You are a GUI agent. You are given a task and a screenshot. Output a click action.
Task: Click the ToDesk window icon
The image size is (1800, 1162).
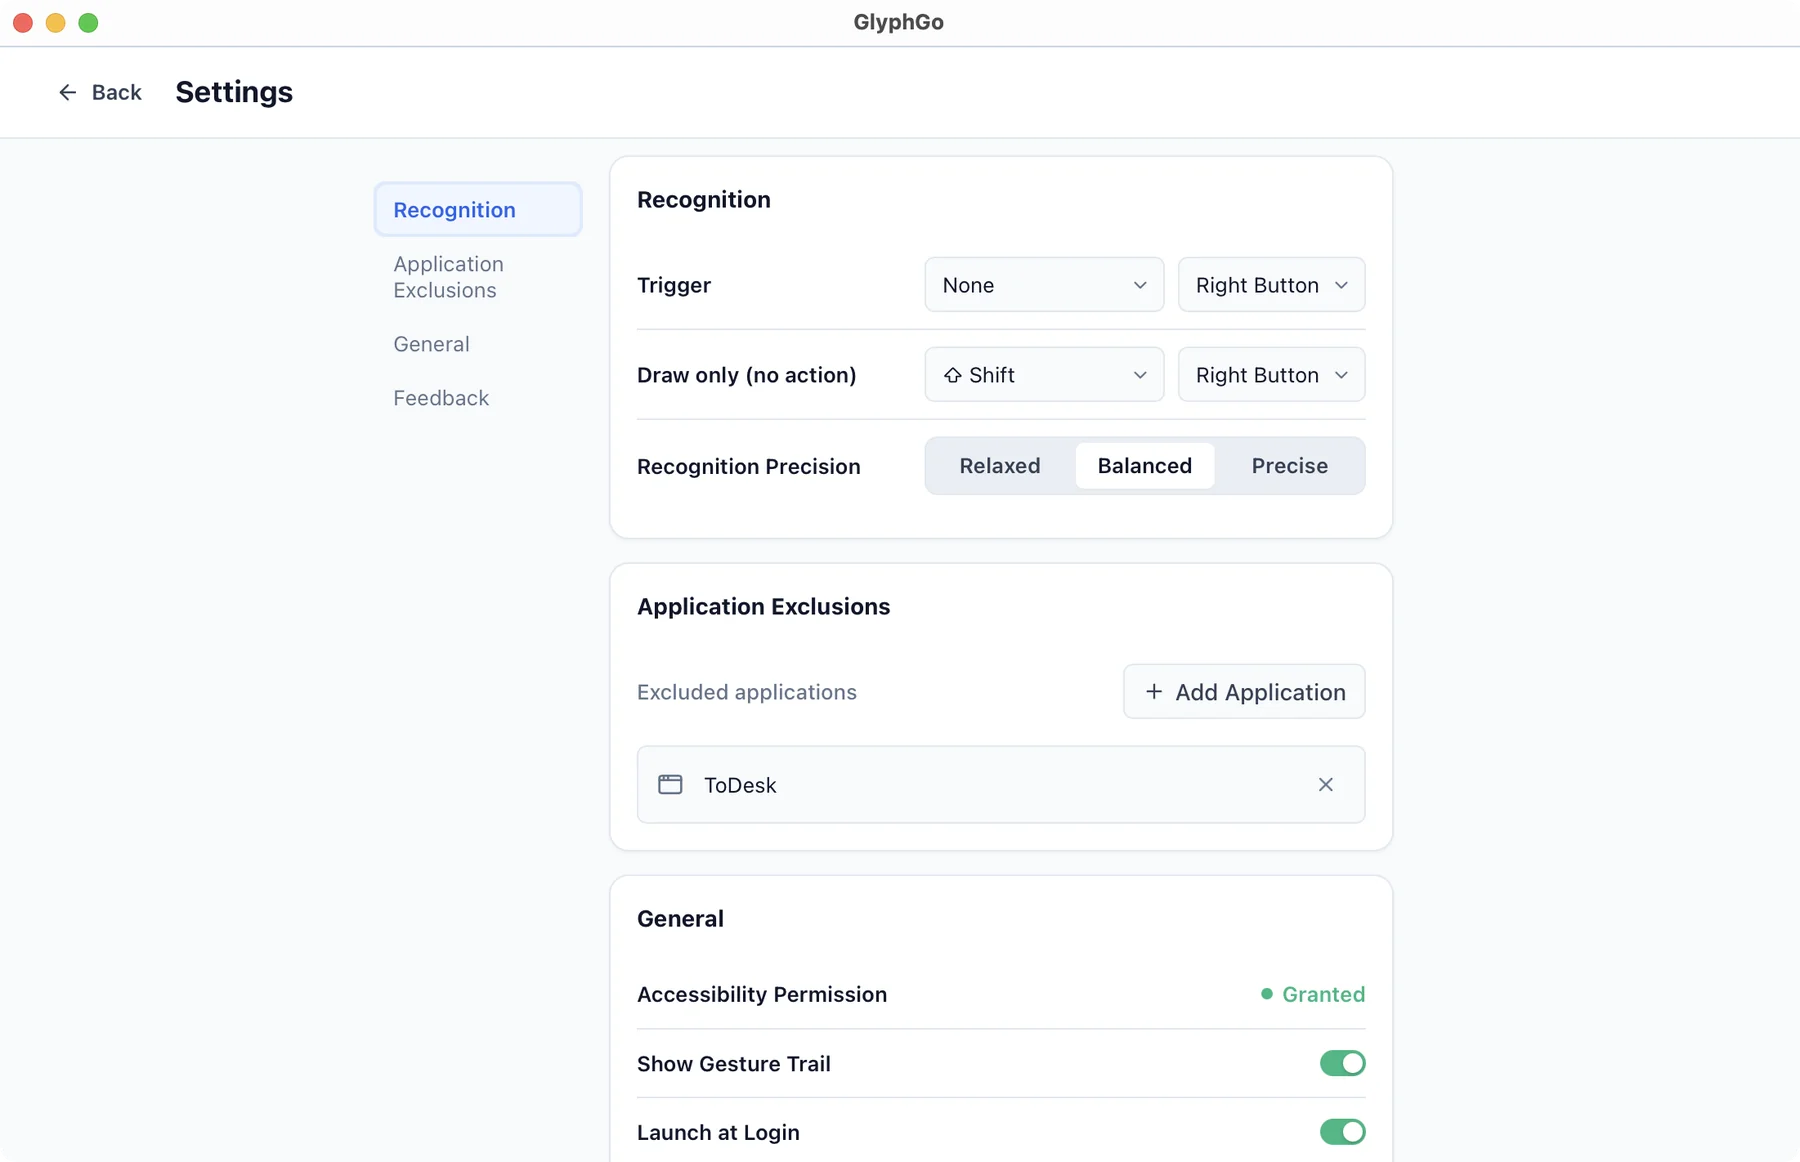tap(670, 785)
